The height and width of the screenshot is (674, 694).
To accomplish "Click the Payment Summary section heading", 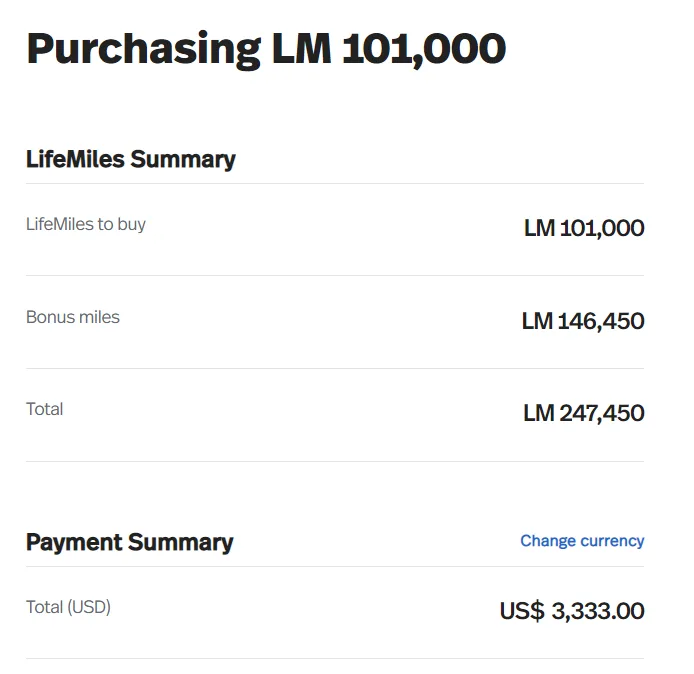I will [x=129, y=542].
